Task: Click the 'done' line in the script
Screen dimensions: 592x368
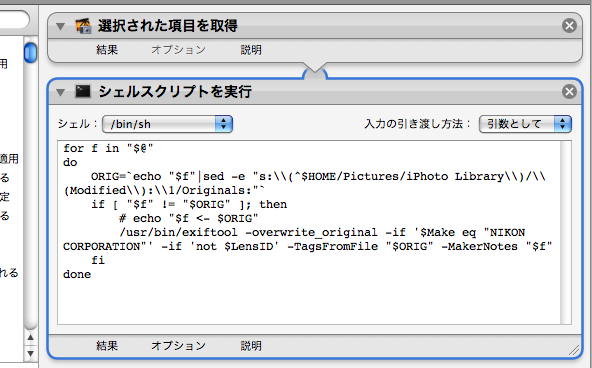Action: click(77, 274)
